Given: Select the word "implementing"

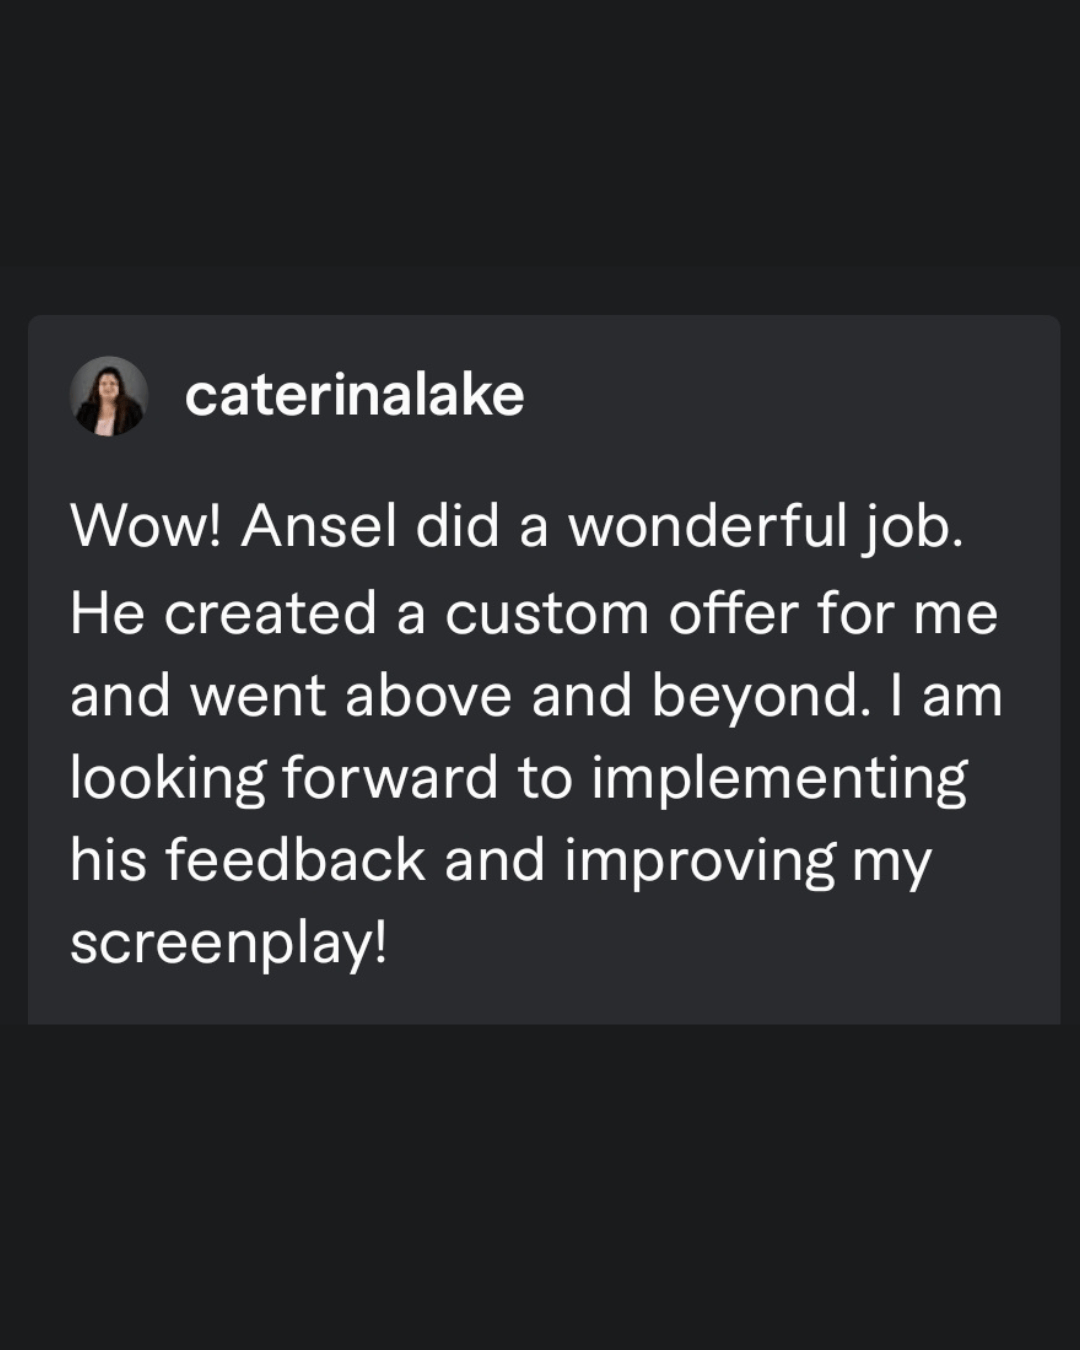Looking at the screenshot, I should 779,779.
